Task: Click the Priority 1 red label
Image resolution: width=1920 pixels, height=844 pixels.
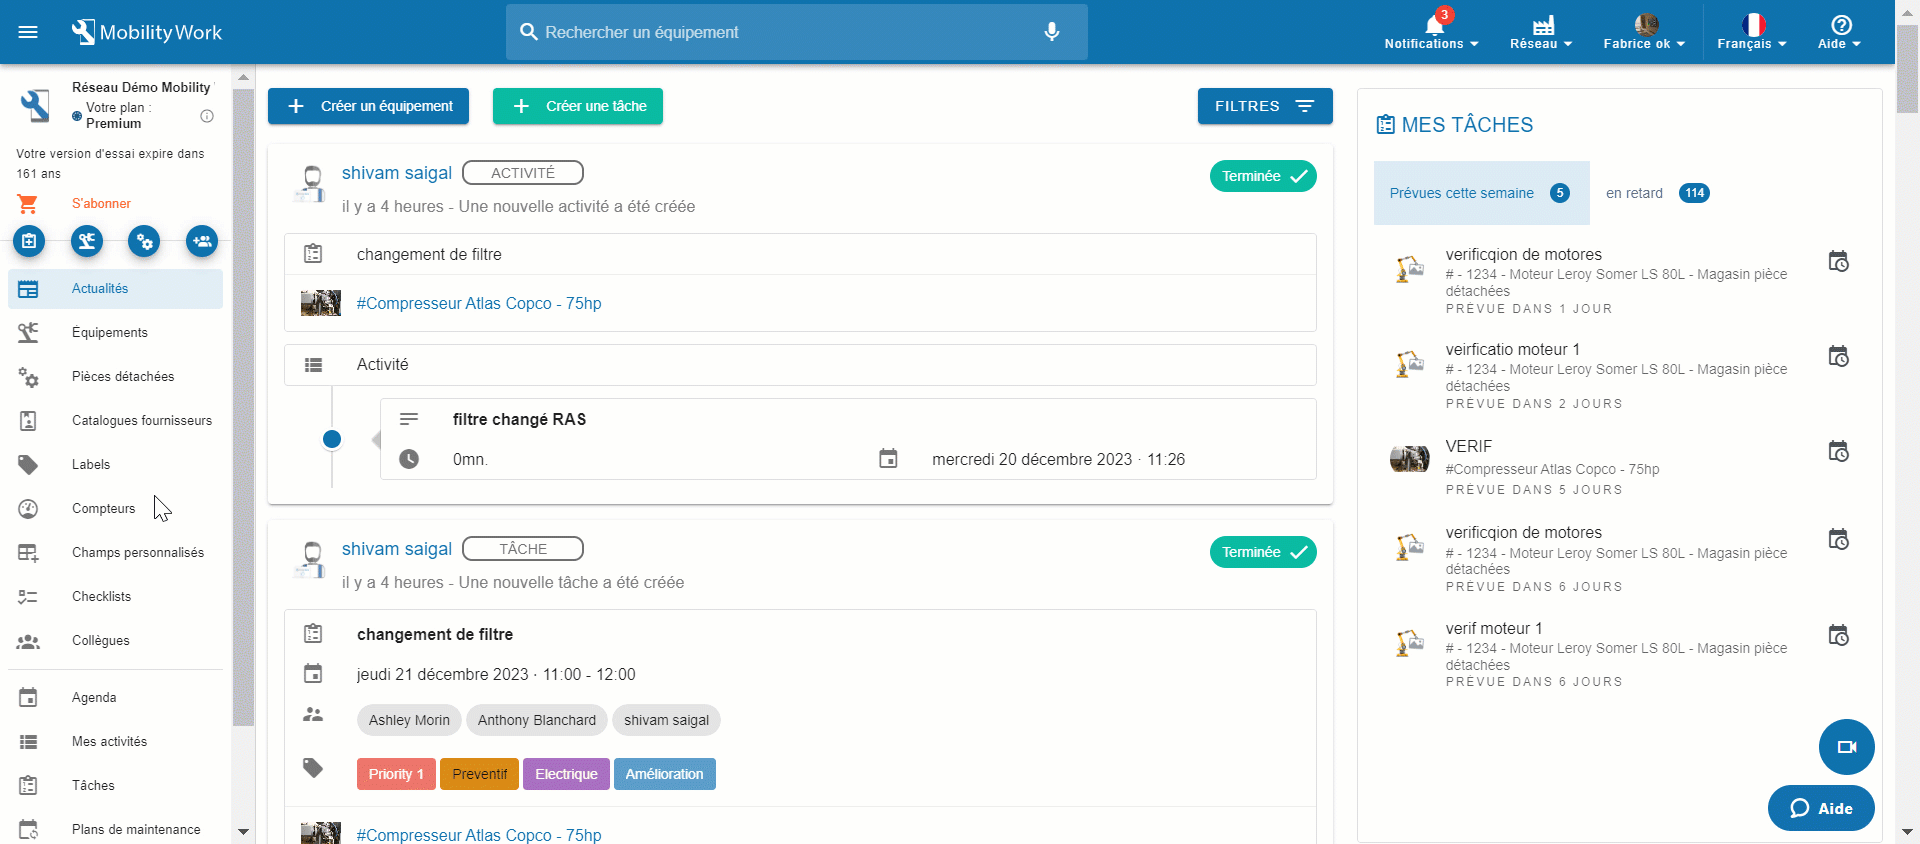Action: [396, 774]
